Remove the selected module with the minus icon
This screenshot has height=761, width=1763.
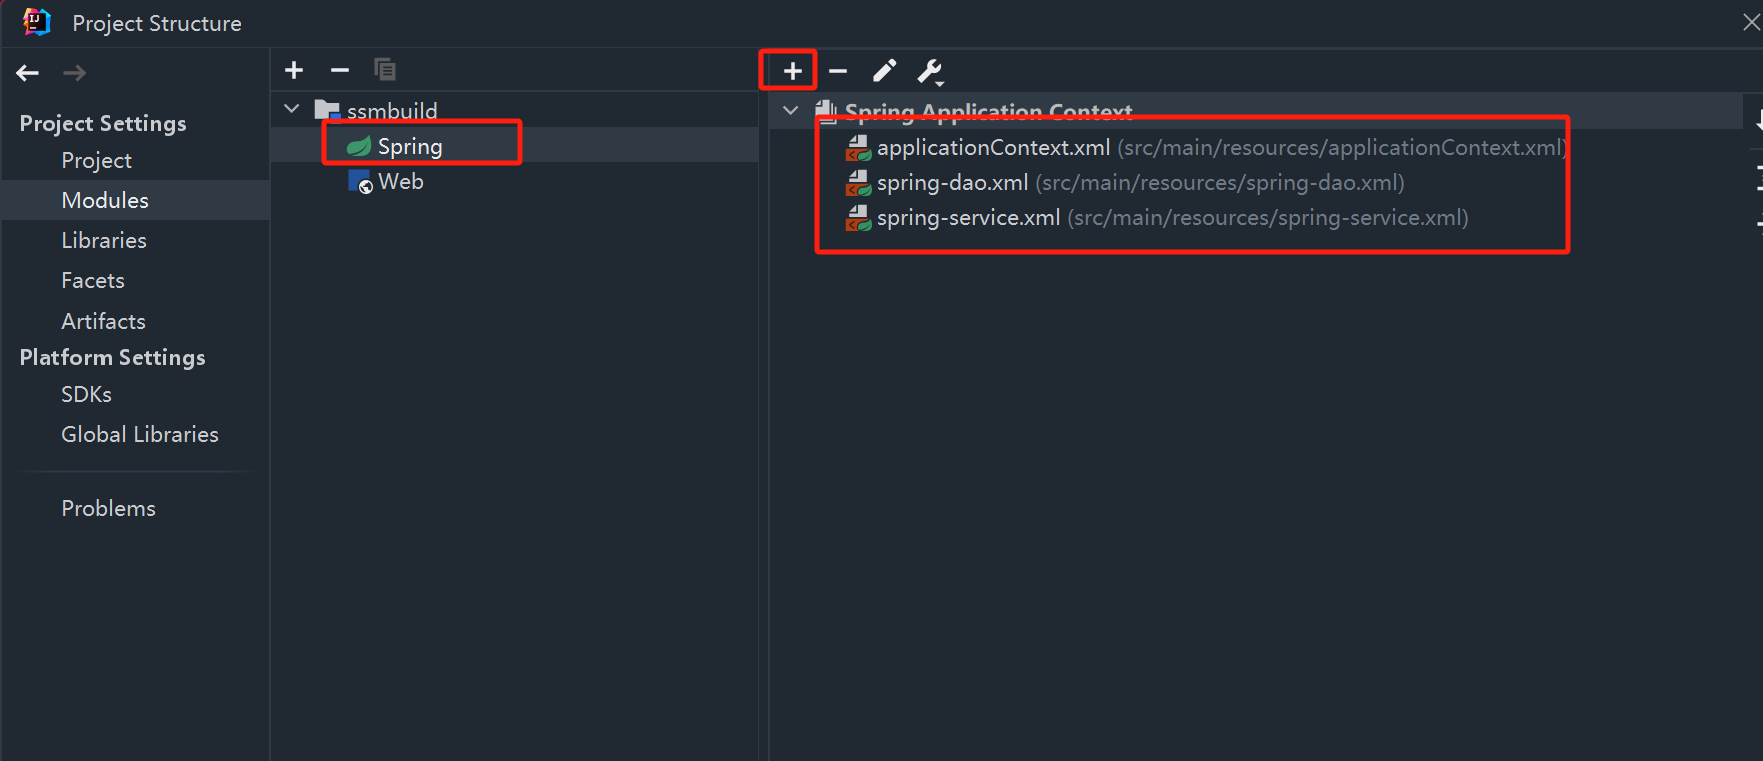pyautogui.click(x=340, y=70)
